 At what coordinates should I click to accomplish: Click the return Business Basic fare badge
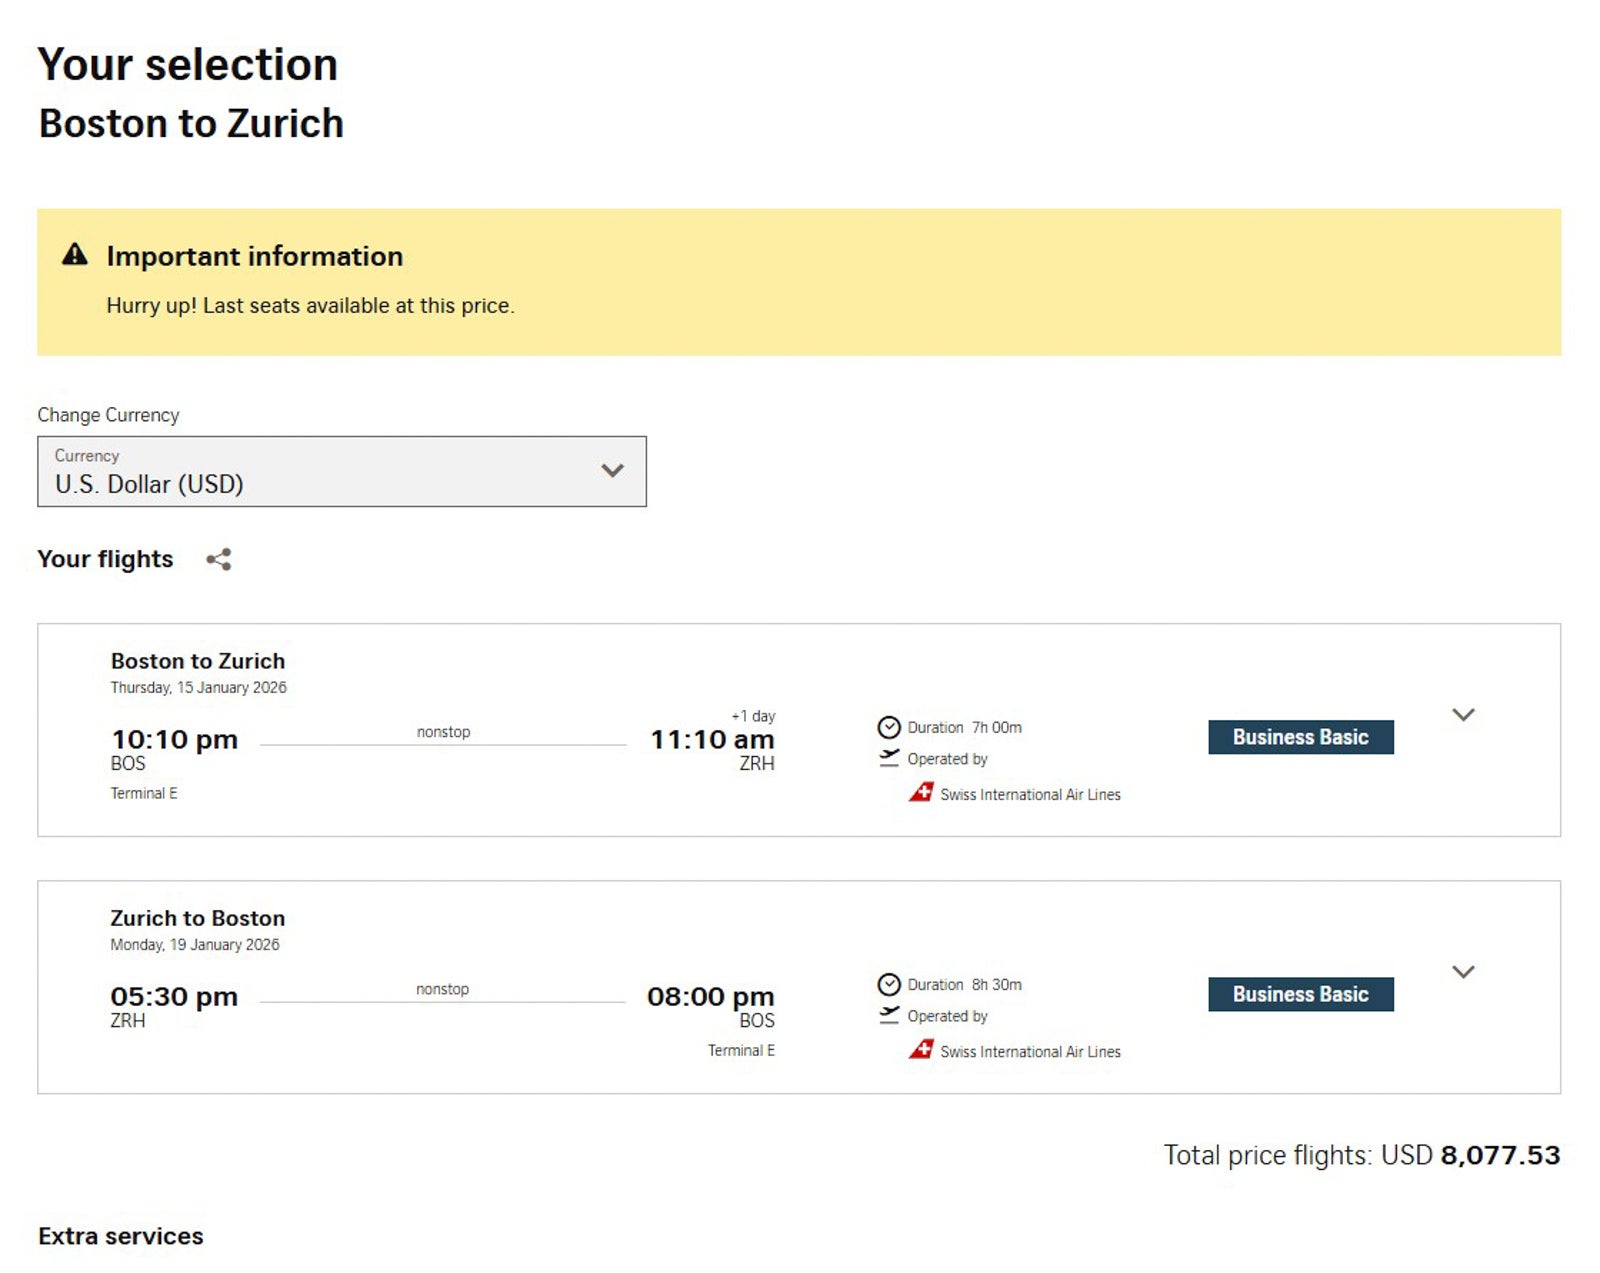coord(1300,994)
